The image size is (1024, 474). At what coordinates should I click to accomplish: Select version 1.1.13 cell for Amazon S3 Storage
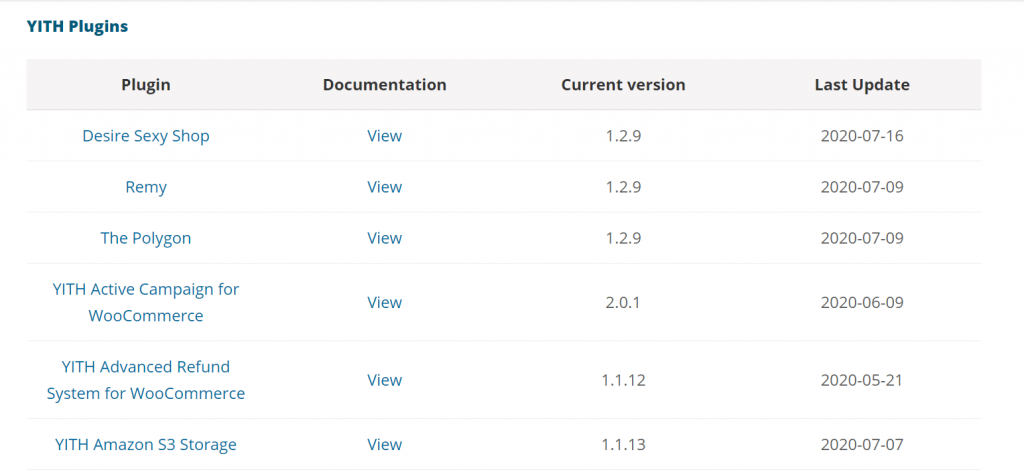(x=623, y=445)
